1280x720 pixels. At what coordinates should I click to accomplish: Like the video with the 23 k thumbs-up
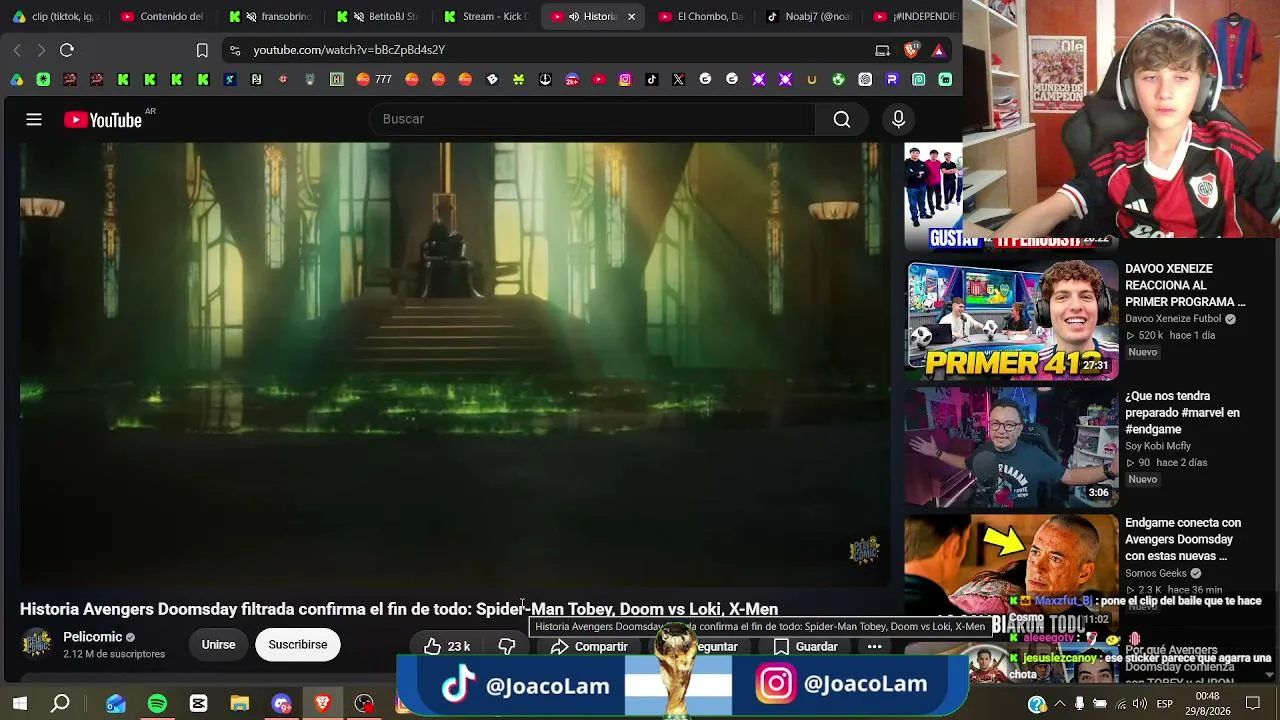(x=447, y=647)
